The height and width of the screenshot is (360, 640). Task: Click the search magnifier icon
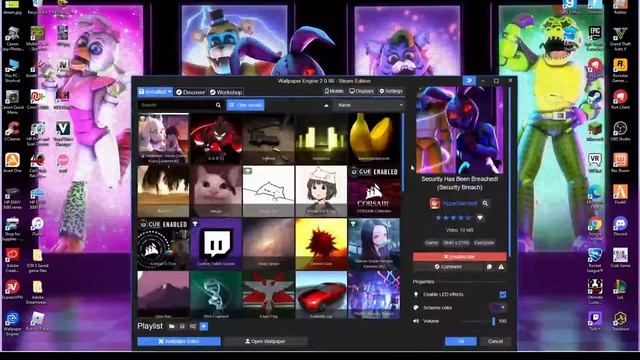pos(218,105)
